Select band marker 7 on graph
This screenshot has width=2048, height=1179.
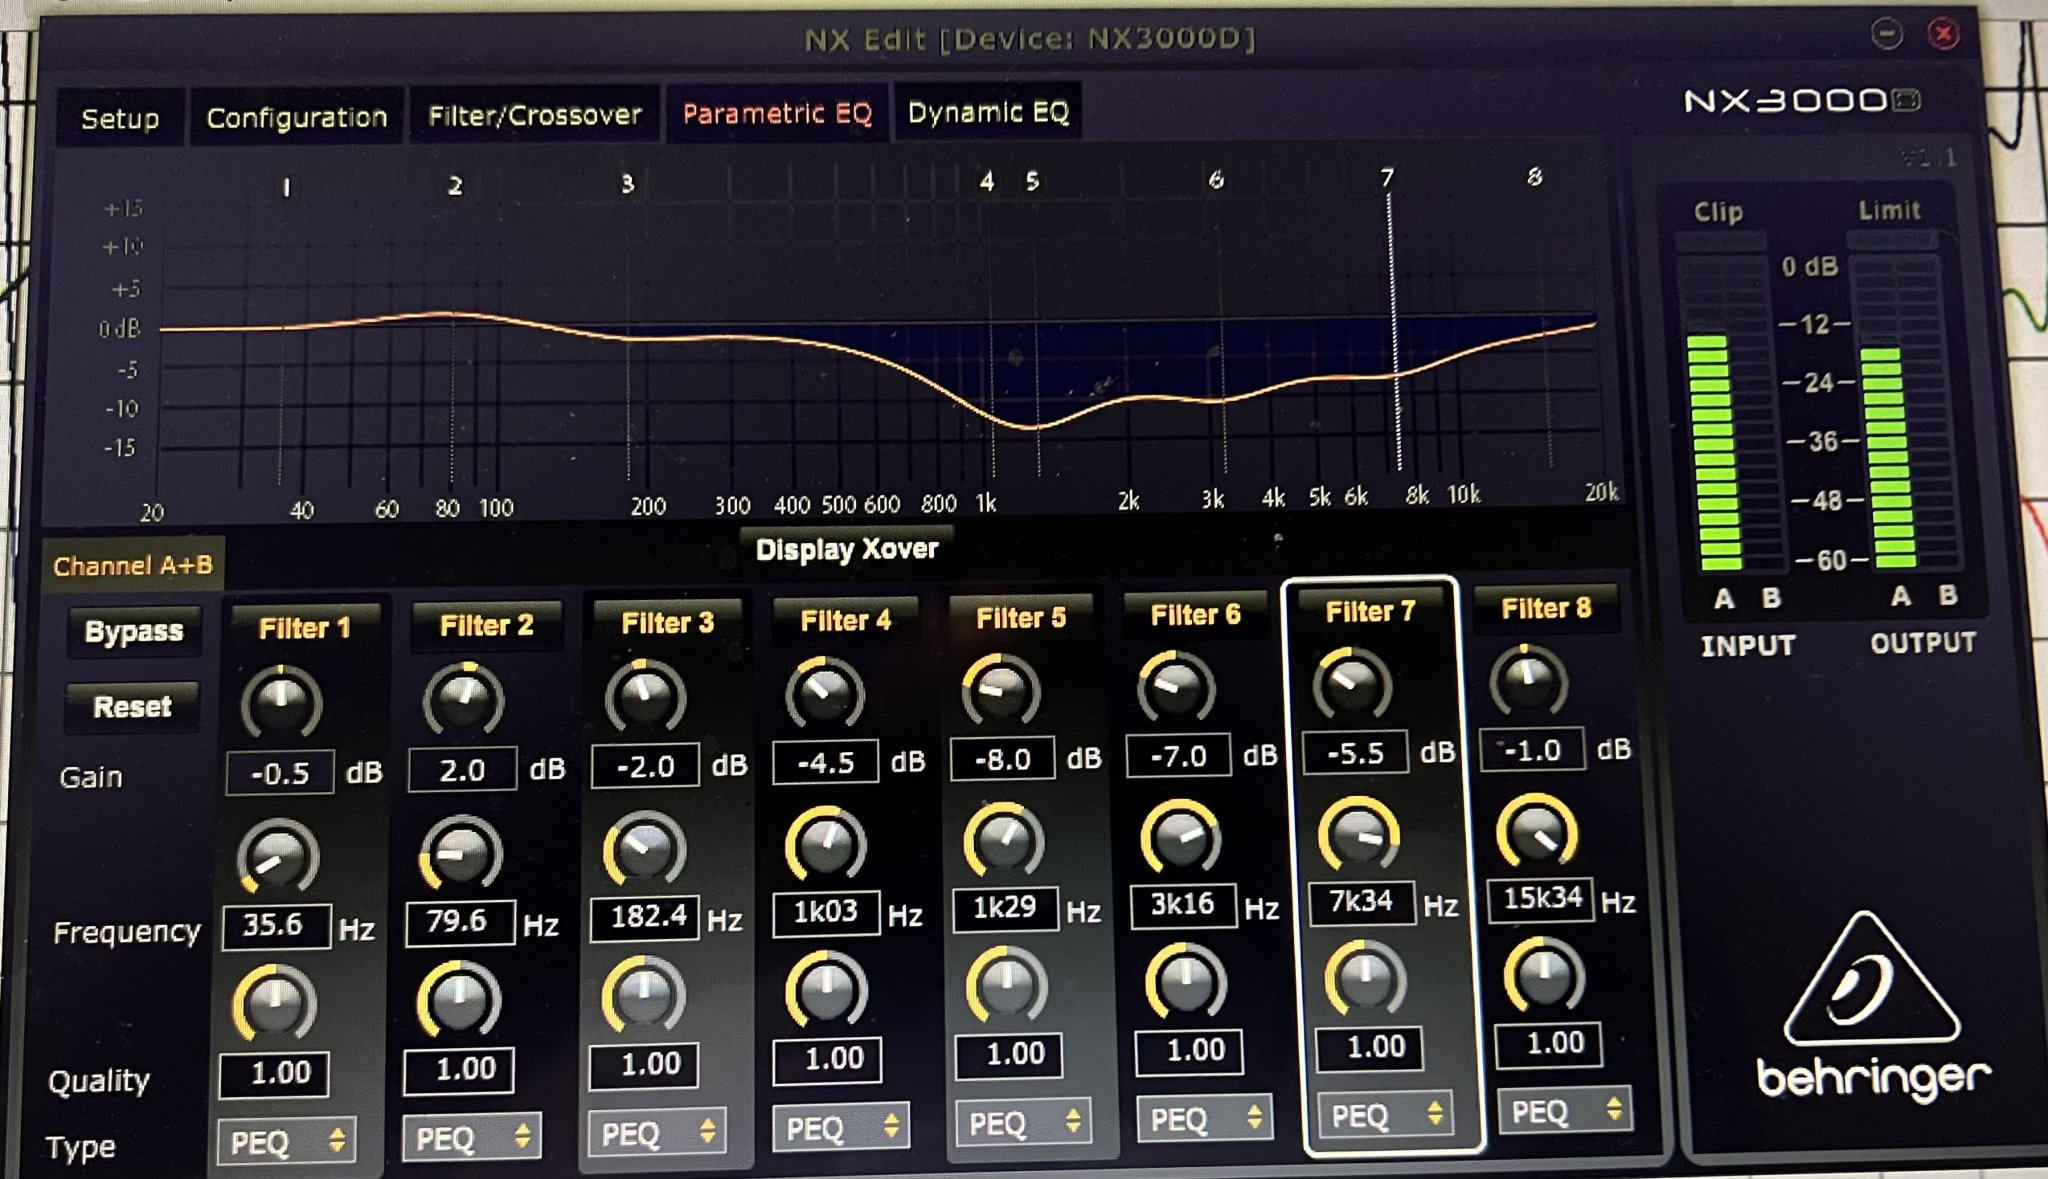tap(1386, 178)
